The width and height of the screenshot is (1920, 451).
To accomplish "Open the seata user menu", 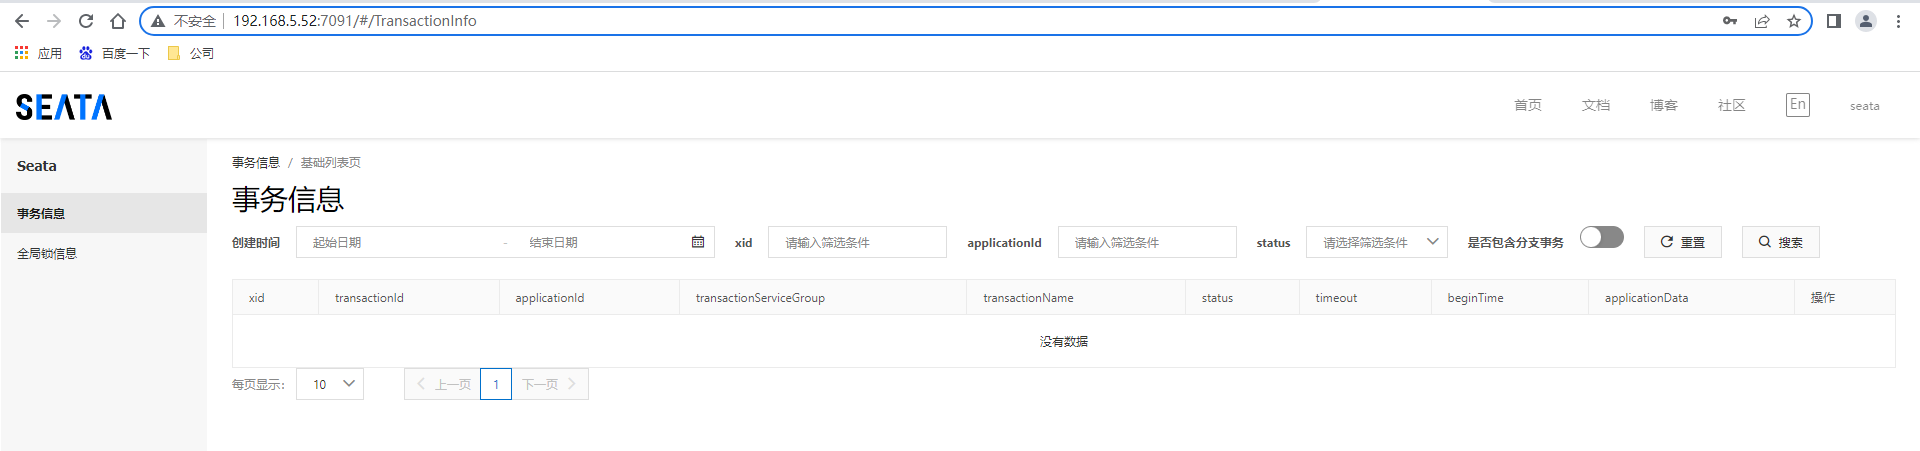I will click(1865, 106).
